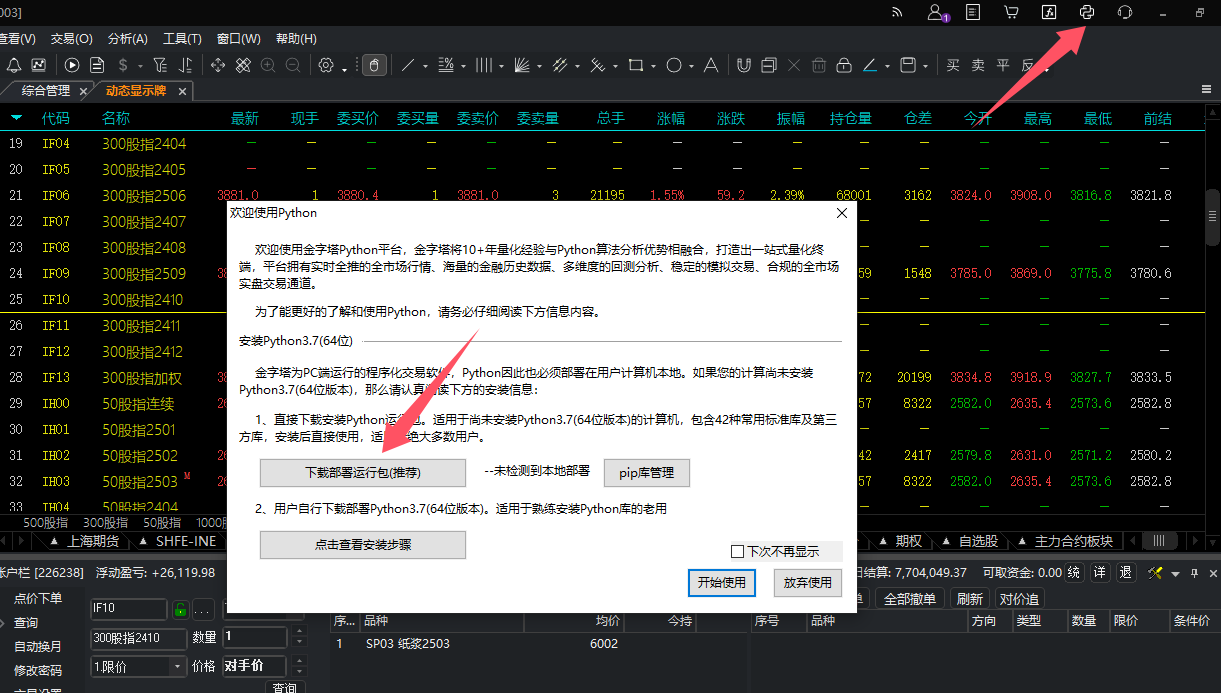The height and width of the screenshot is (693, 1221).
Task: Click the chart icon beside the bell
Action: (x=38, y=65)
